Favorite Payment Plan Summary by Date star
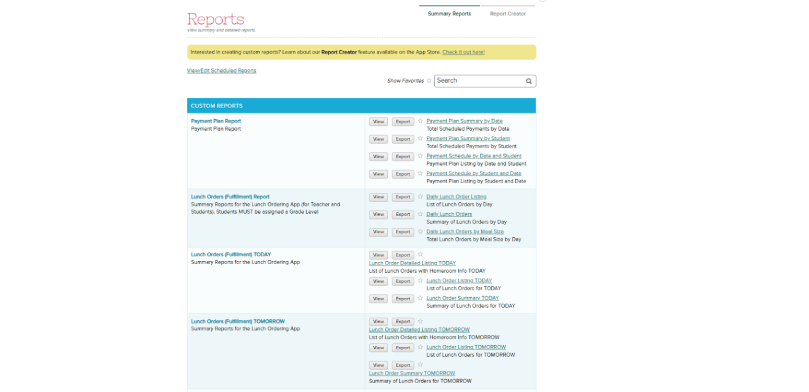 pos(420,121)
